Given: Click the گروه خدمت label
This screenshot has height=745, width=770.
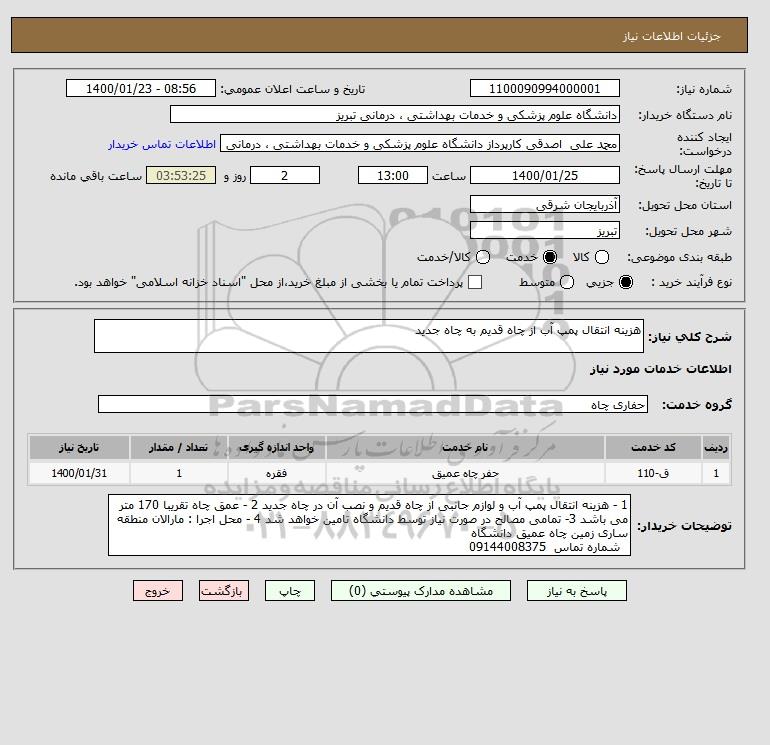Looking at the screenshot, I should pos(697,405).
